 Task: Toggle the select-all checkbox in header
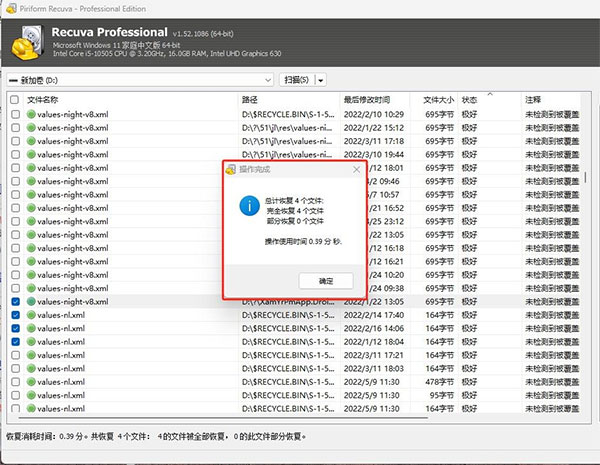(15, 100)
